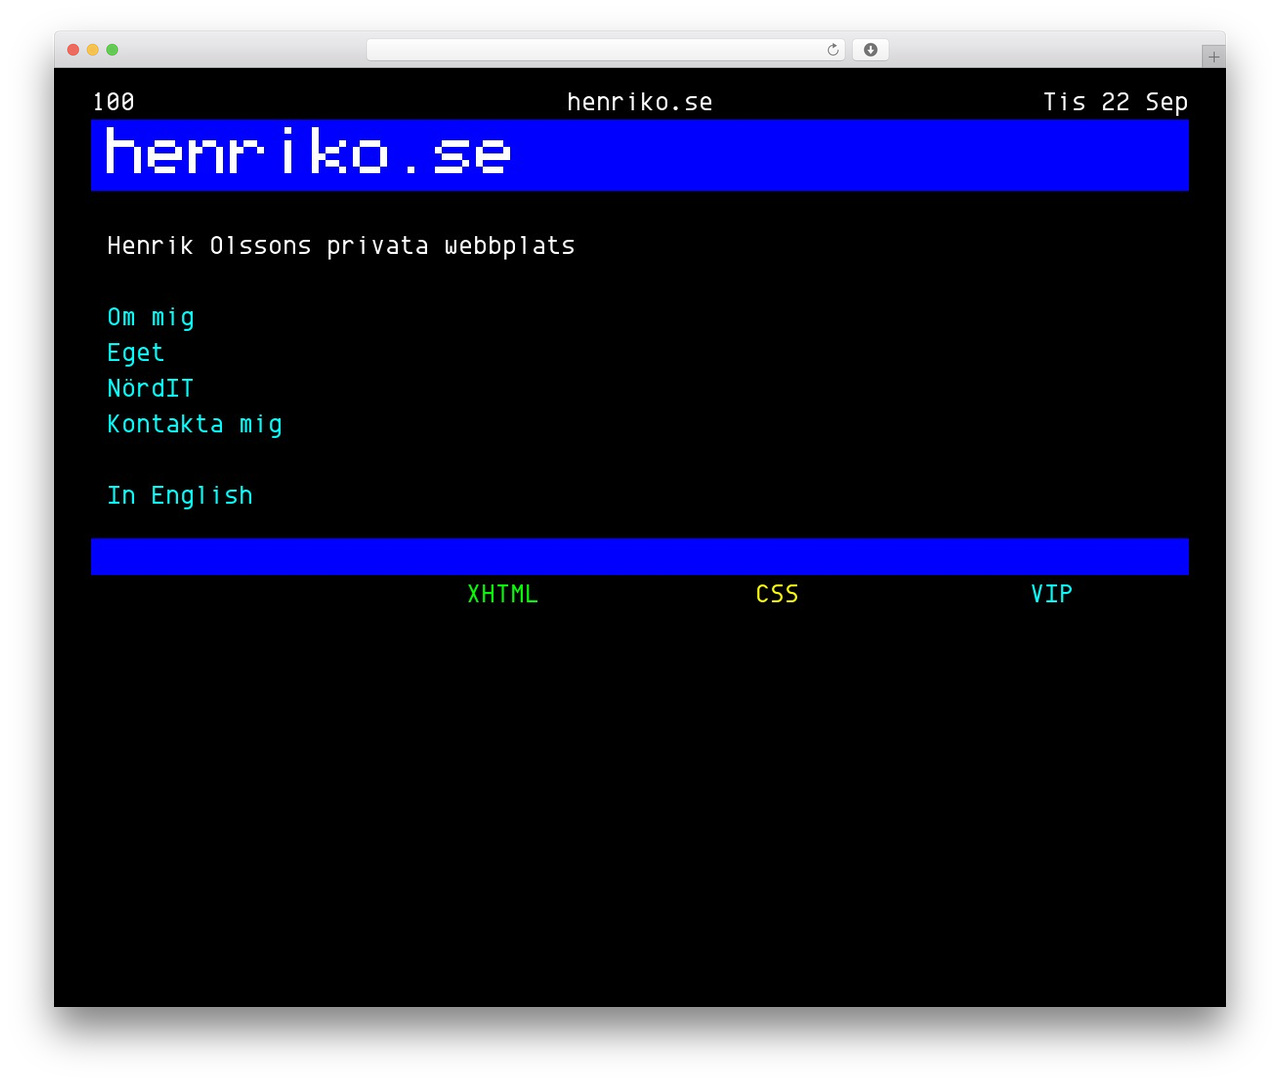The height and width of the screenshot is (1084, 1280).
Task: Open the "Om mig" link
Action: click(x=151, y=317)
